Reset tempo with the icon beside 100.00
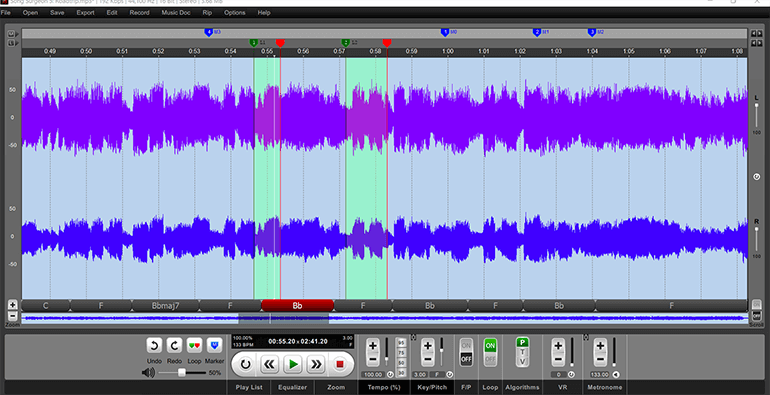 (x=390, y=374)
